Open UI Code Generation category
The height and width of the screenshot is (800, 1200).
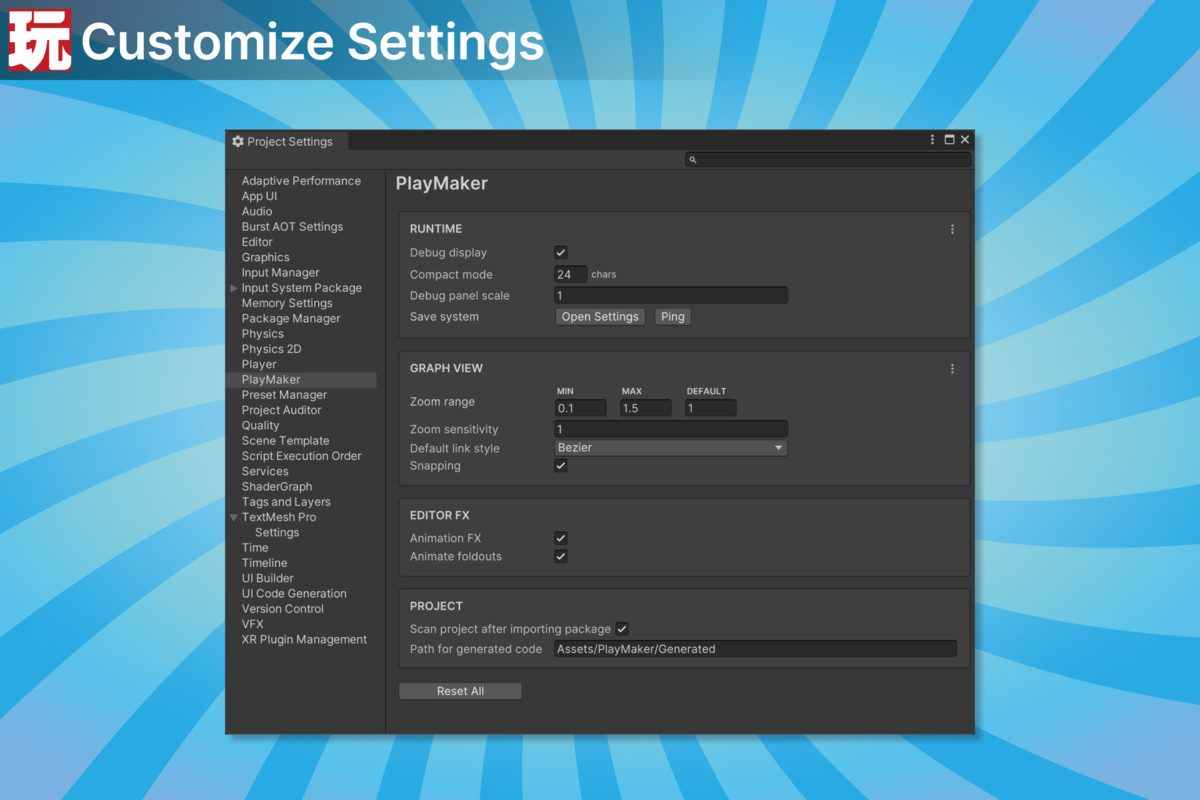coord(294,594)
